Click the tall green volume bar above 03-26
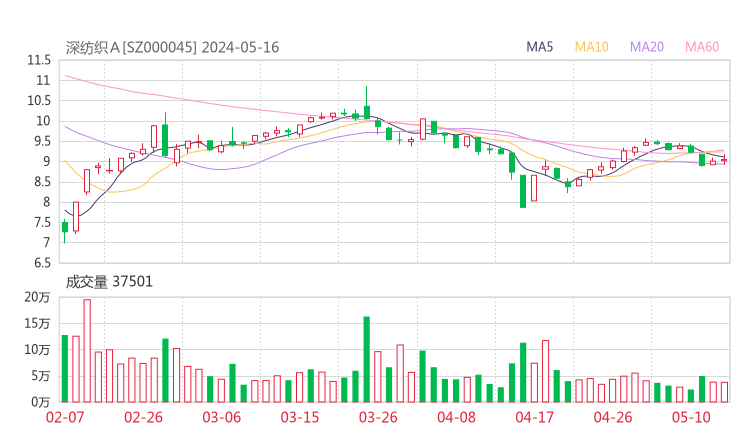 click(x=367, y=359)
